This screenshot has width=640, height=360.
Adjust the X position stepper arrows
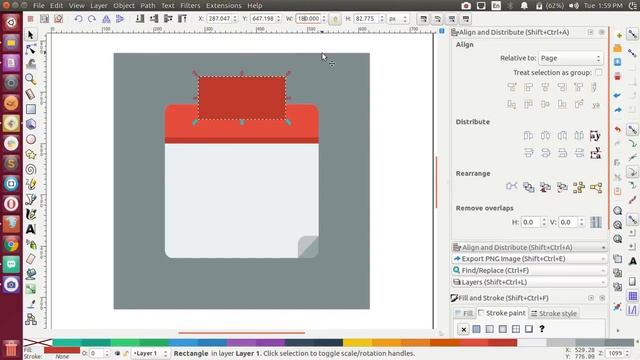pyautogui.click(x=235, y=19)
